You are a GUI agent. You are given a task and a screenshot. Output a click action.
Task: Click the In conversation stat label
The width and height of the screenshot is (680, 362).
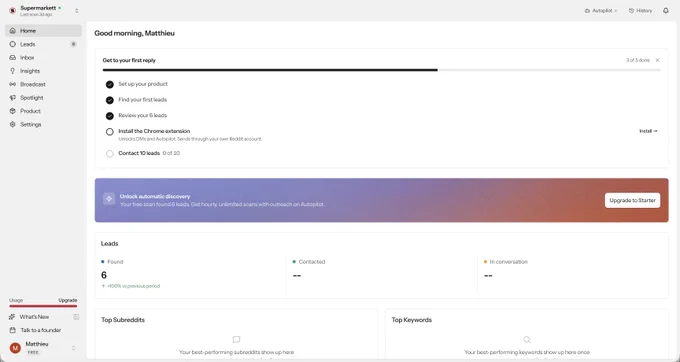point(509,262)
